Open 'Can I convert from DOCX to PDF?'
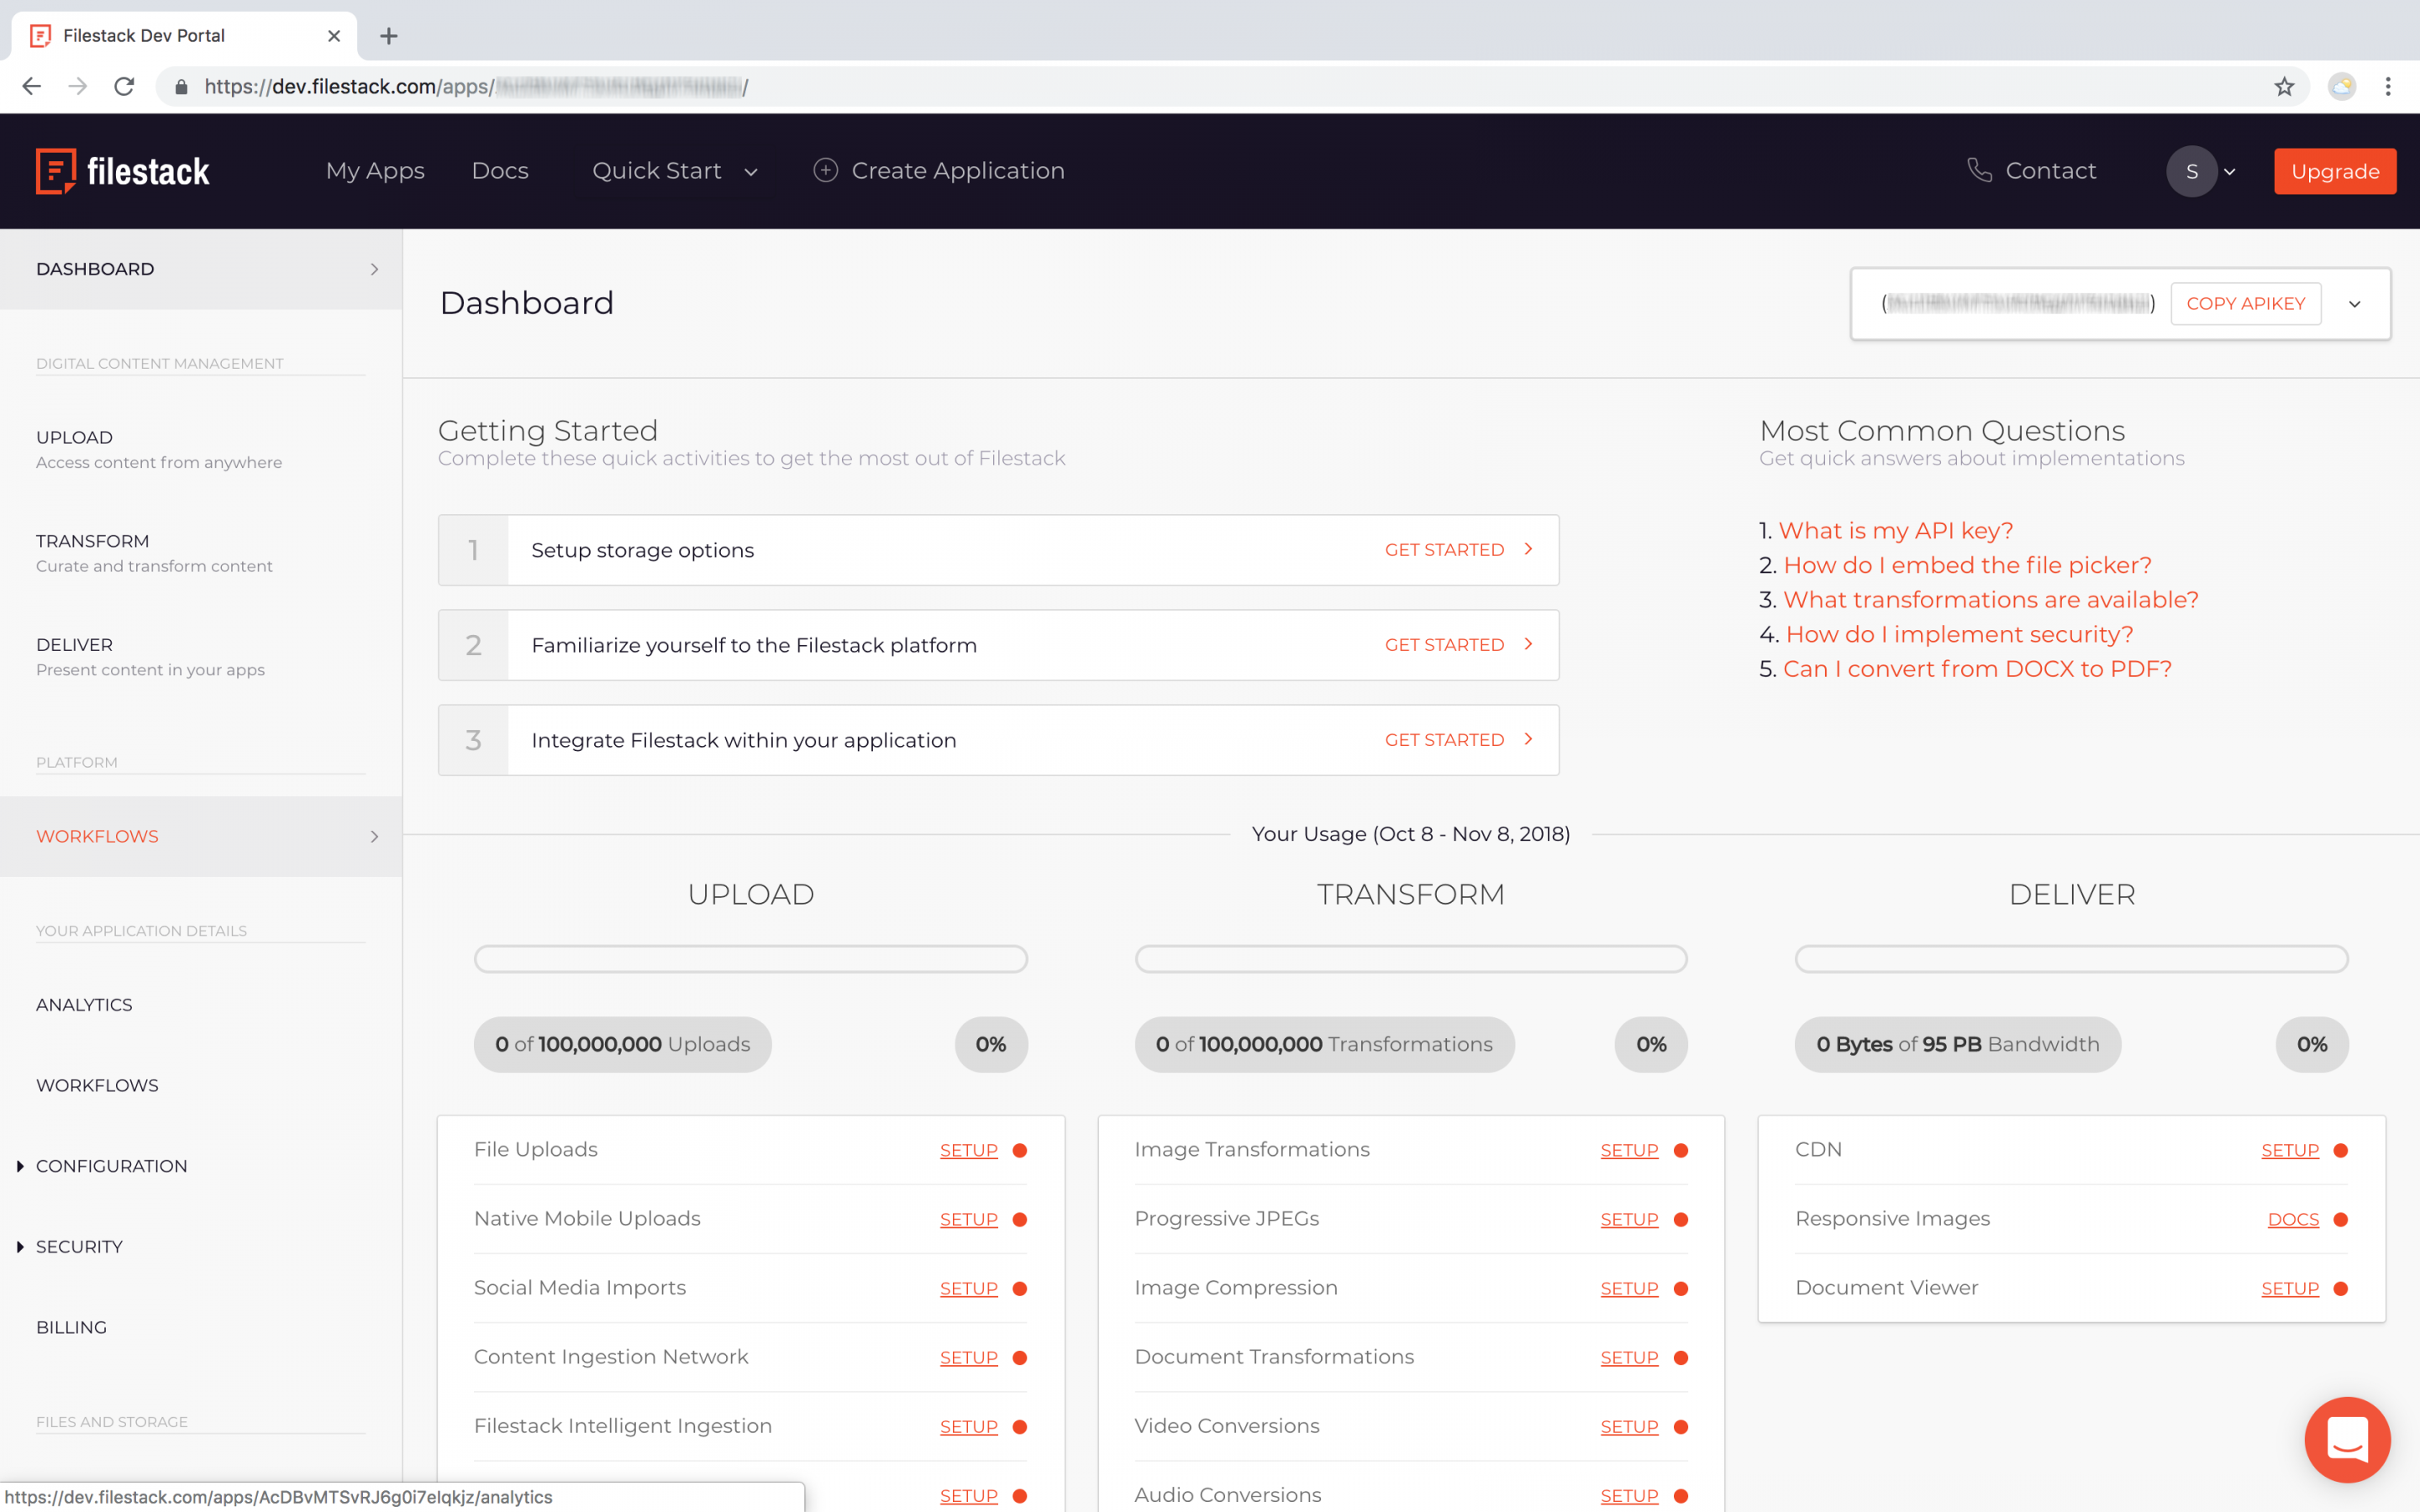This screenshot has height=1512, width=2420. coord(1977,668)
